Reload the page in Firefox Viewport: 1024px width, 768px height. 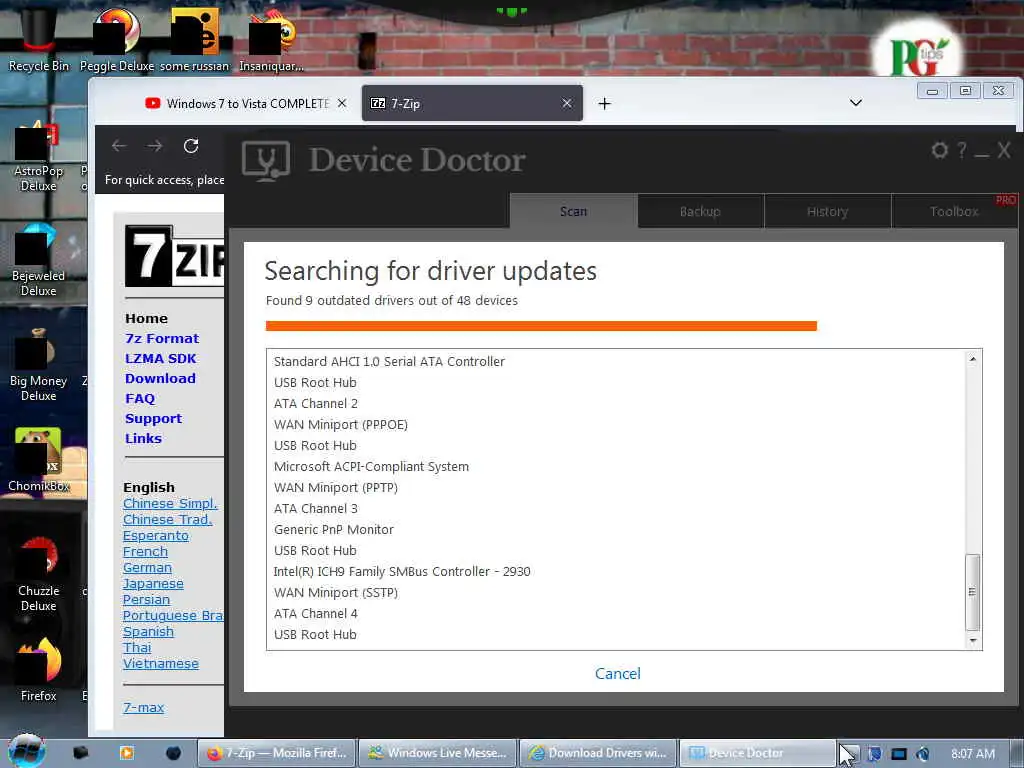coord(191,146)
